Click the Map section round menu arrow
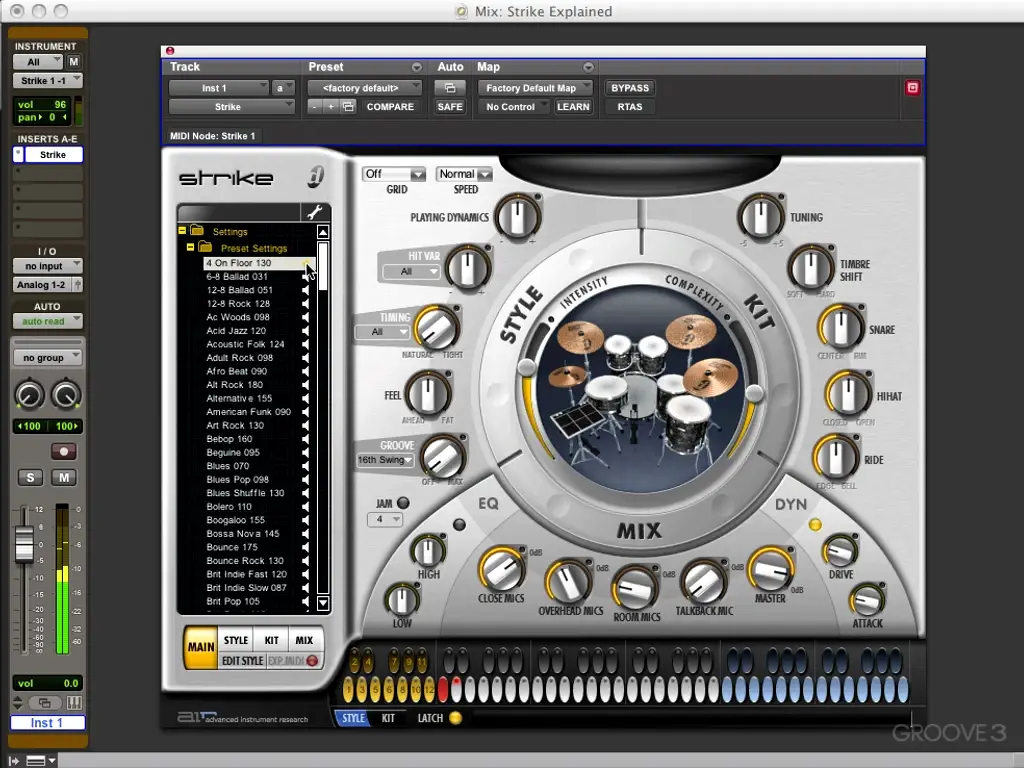This screenshot has height=768, width=1024. click(588, 67)
